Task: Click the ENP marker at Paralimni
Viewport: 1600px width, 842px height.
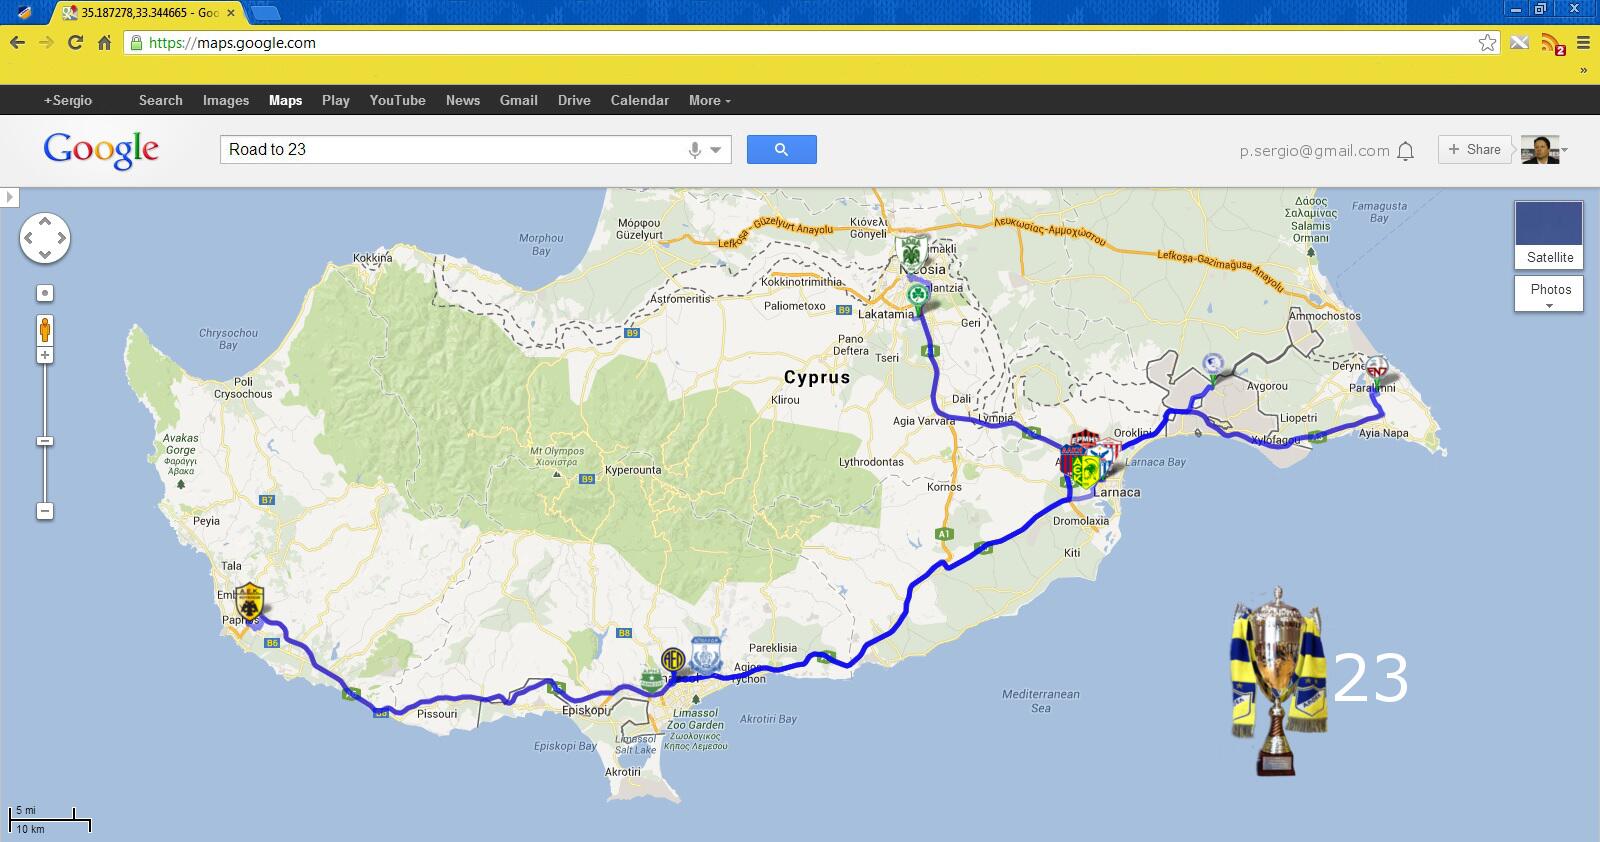Action: 1377,370
